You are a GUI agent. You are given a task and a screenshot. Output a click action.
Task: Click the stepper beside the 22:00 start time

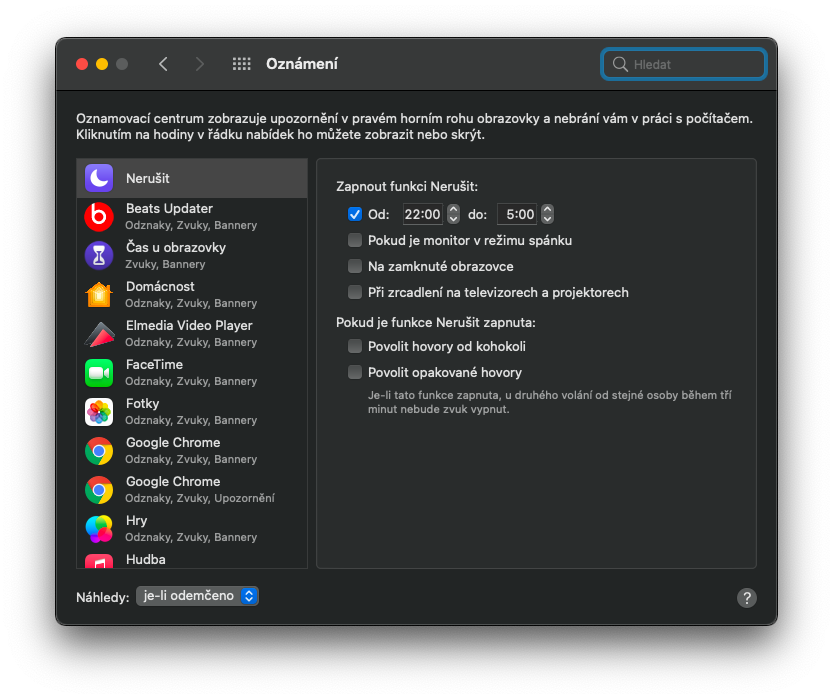point(453,214)
